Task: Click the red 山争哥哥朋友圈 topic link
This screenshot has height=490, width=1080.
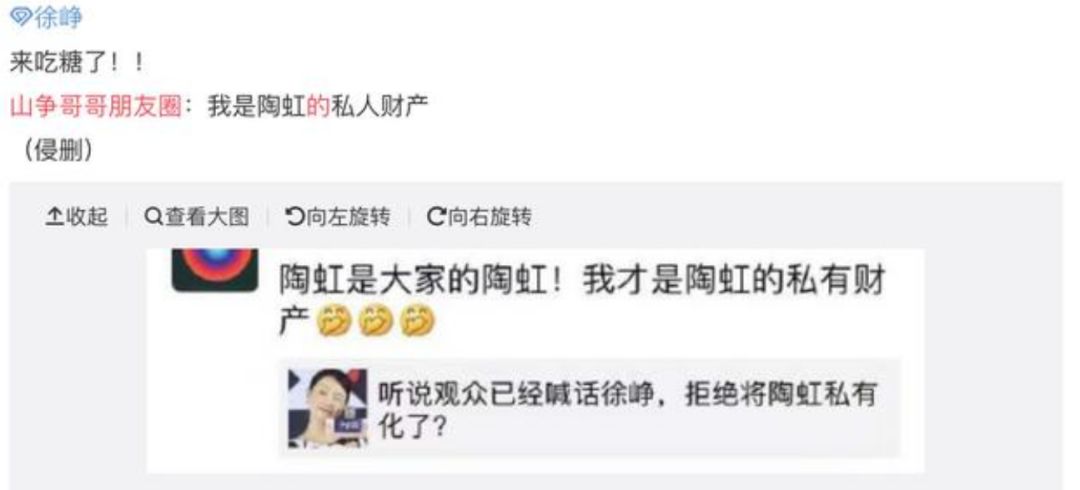Action: 96,107
